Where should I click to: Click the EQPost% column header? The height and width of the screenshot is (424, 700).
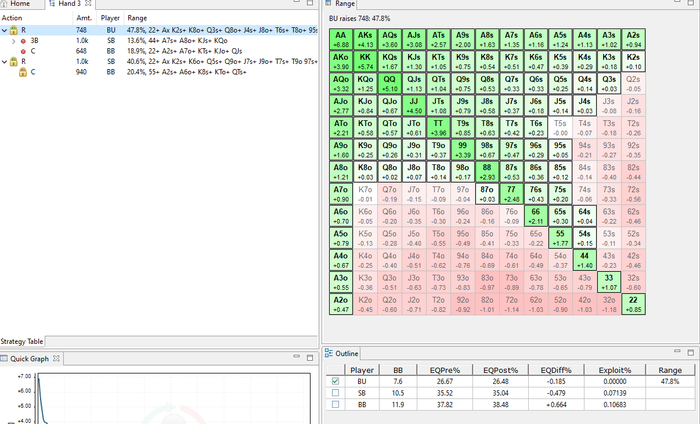[x=500, y=370]
